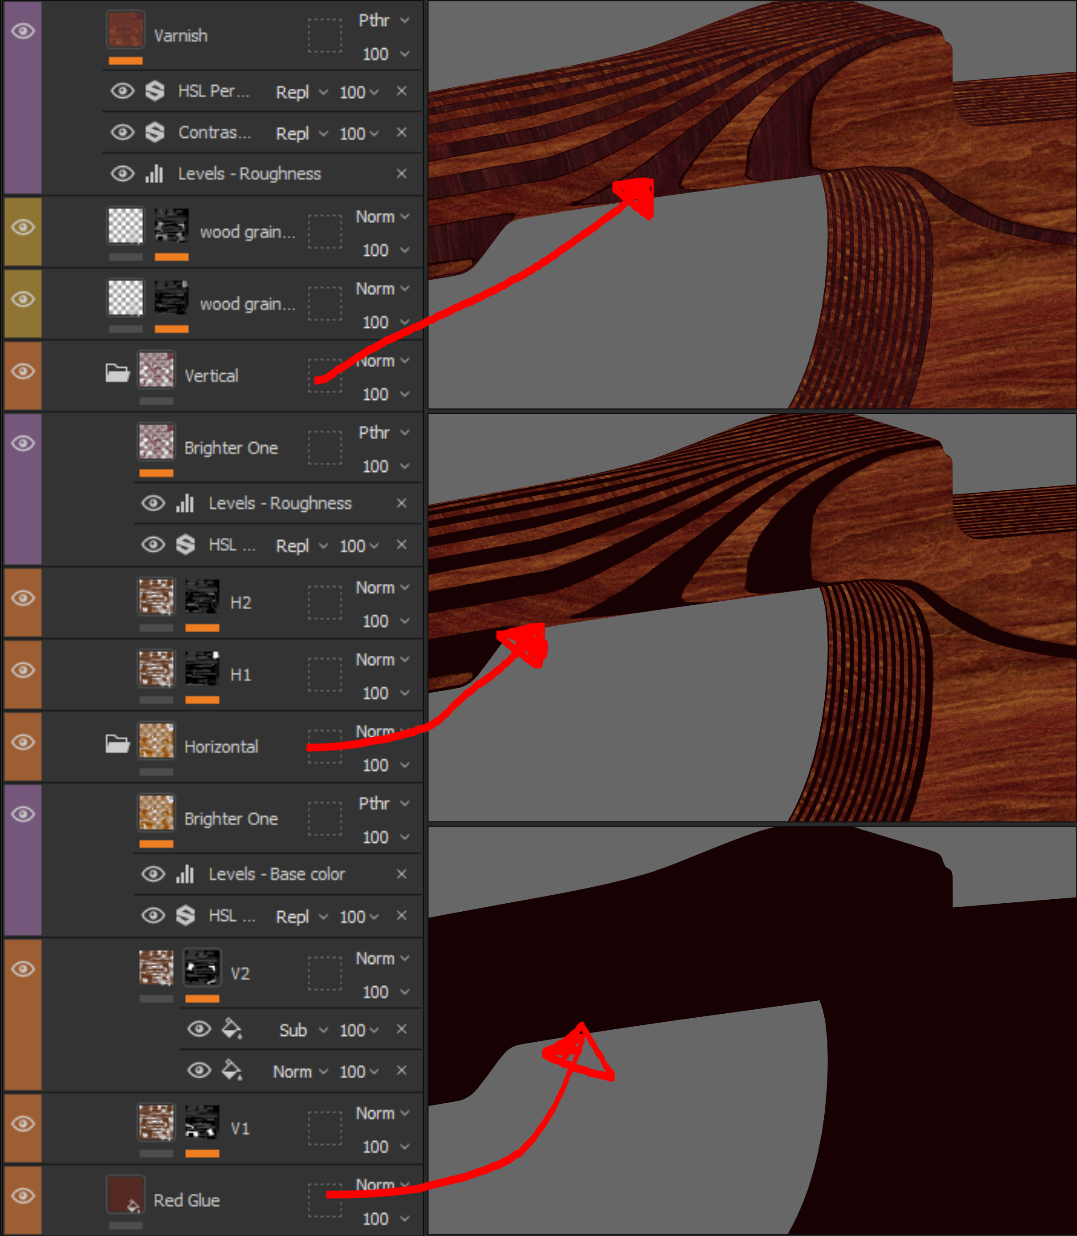
Task: Select the Varnish layer name
Action: (181, 35)
